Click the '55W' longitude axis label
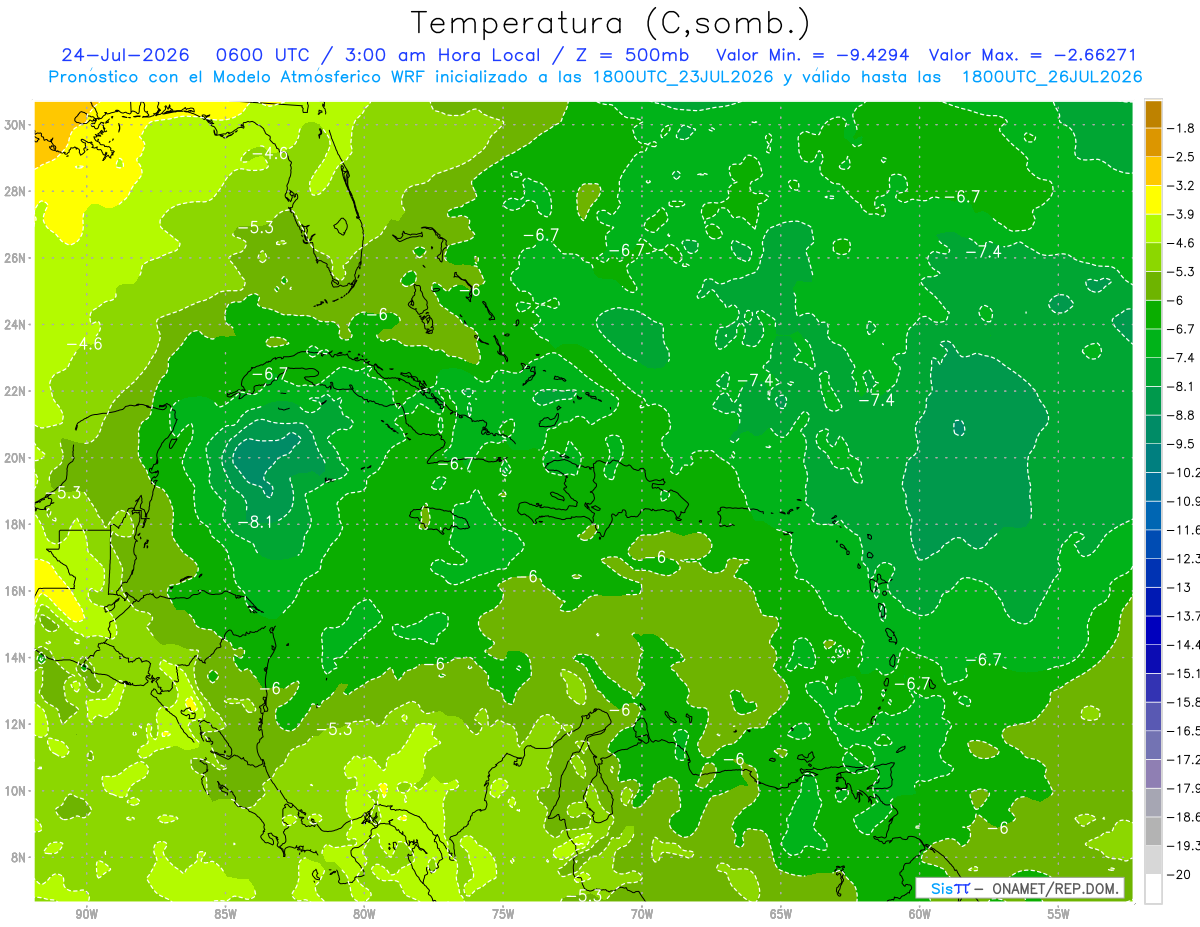This screenshot has height=927, width=1200. 1059,915
